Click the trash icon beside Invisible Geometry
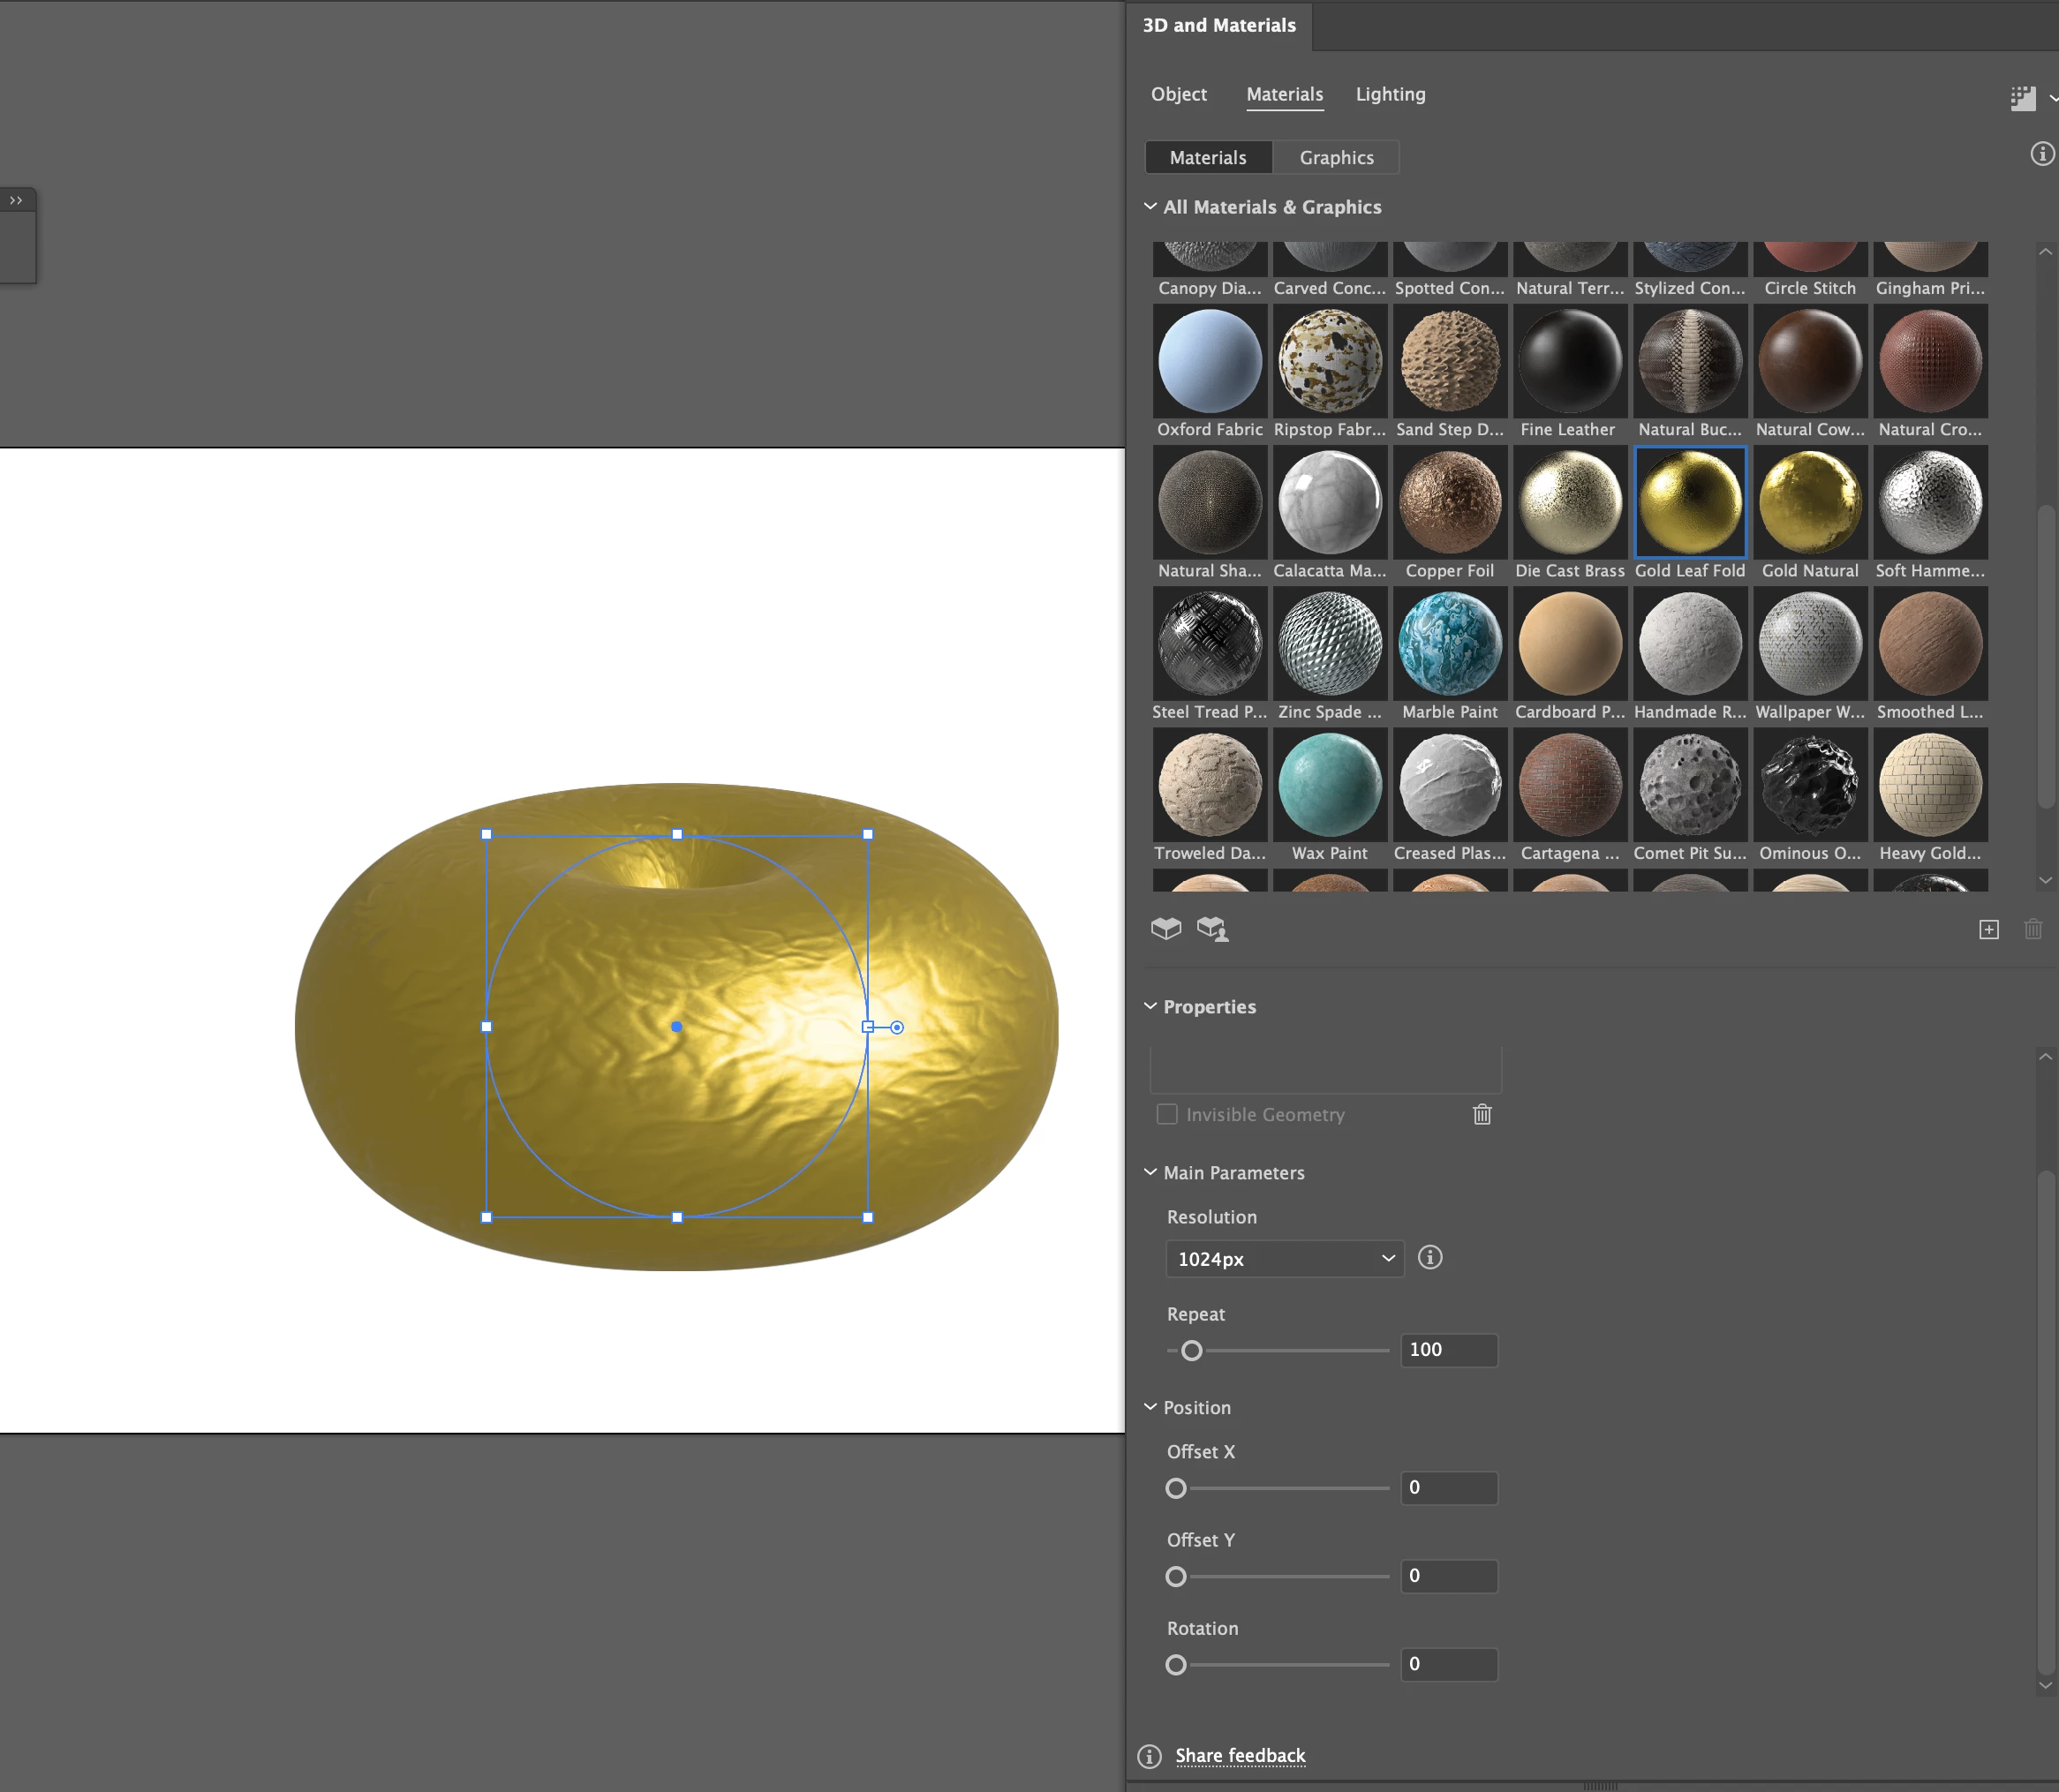The height and width of the screenshot is (1792, 2059). 1481,1114
